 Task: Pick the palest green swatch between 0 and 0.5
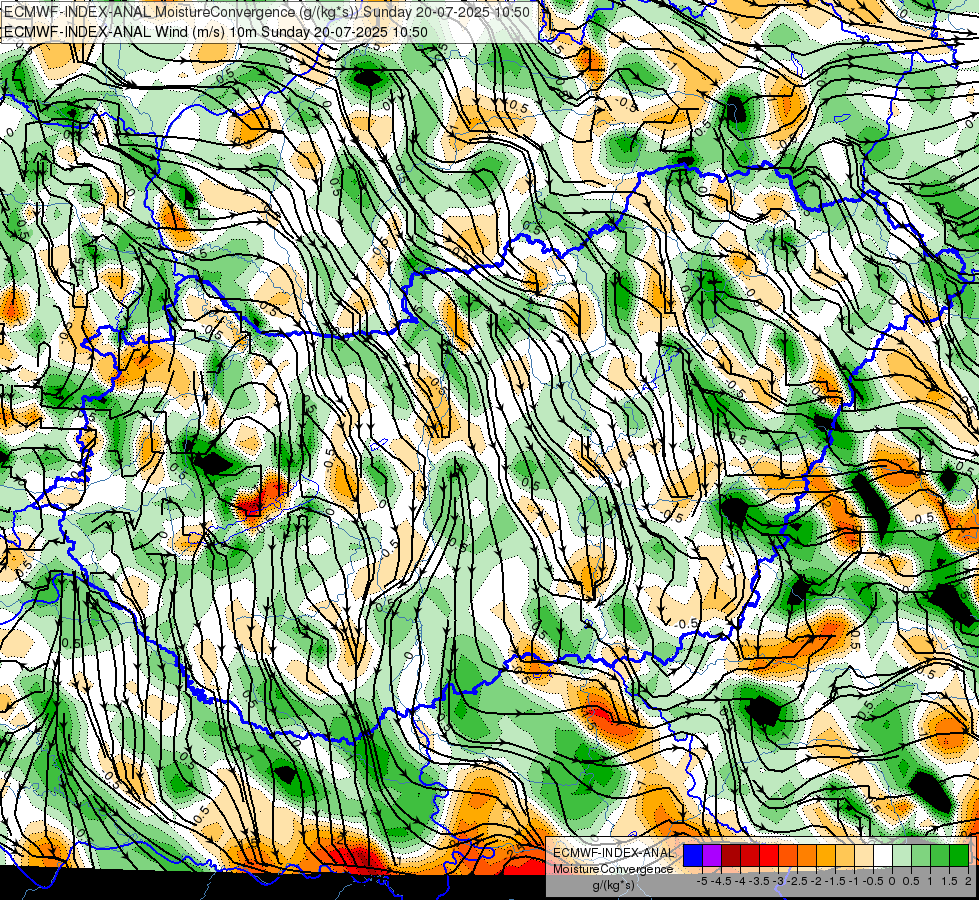(x=902, y=856)
